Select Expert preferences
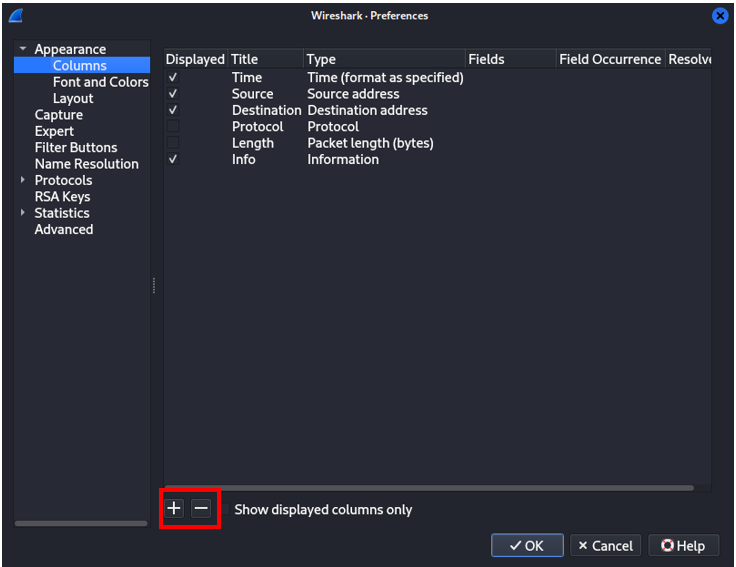The width and height of the screenshot is (736, 567). pos(54,131)
